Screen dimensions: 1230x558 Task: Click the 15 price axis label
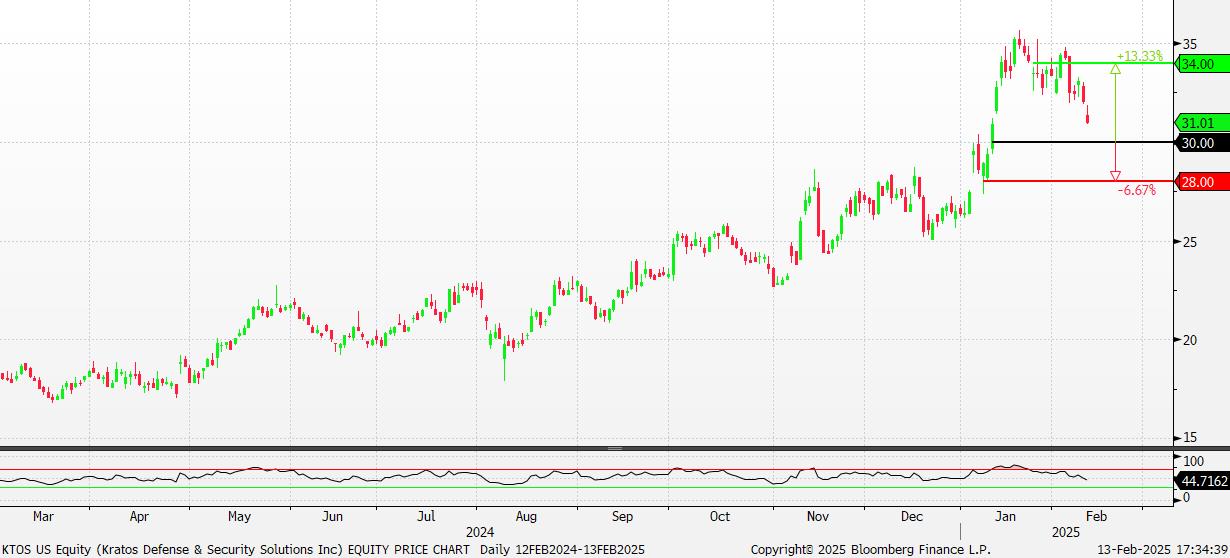click(1190, 437)
